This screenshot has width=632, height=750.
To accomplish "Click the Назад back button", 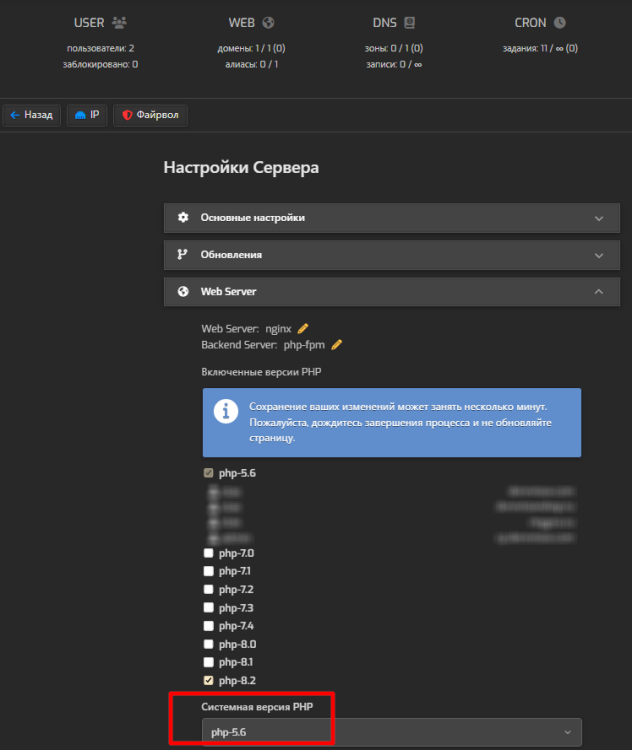I will pyautogui.click(x=31, y=115).
